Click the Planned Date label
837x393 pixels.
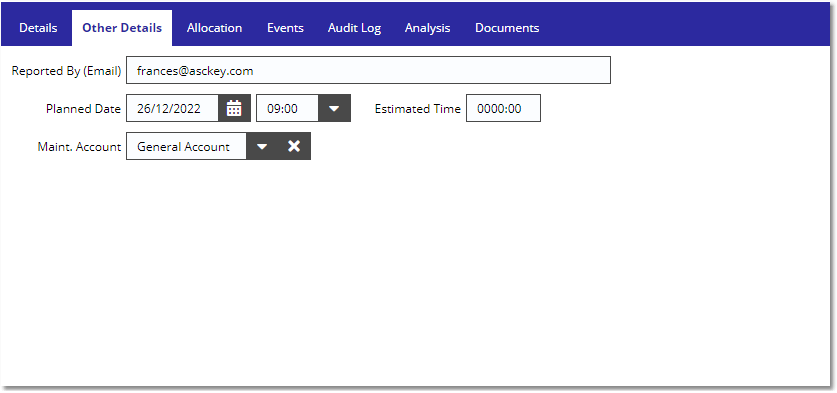[84, 109]
